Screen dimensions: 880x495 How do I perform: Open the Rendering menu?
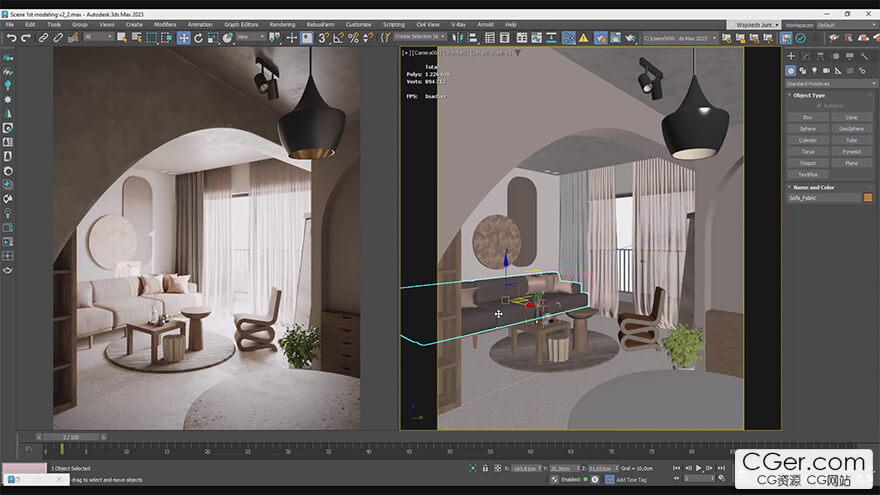(282, 24)
